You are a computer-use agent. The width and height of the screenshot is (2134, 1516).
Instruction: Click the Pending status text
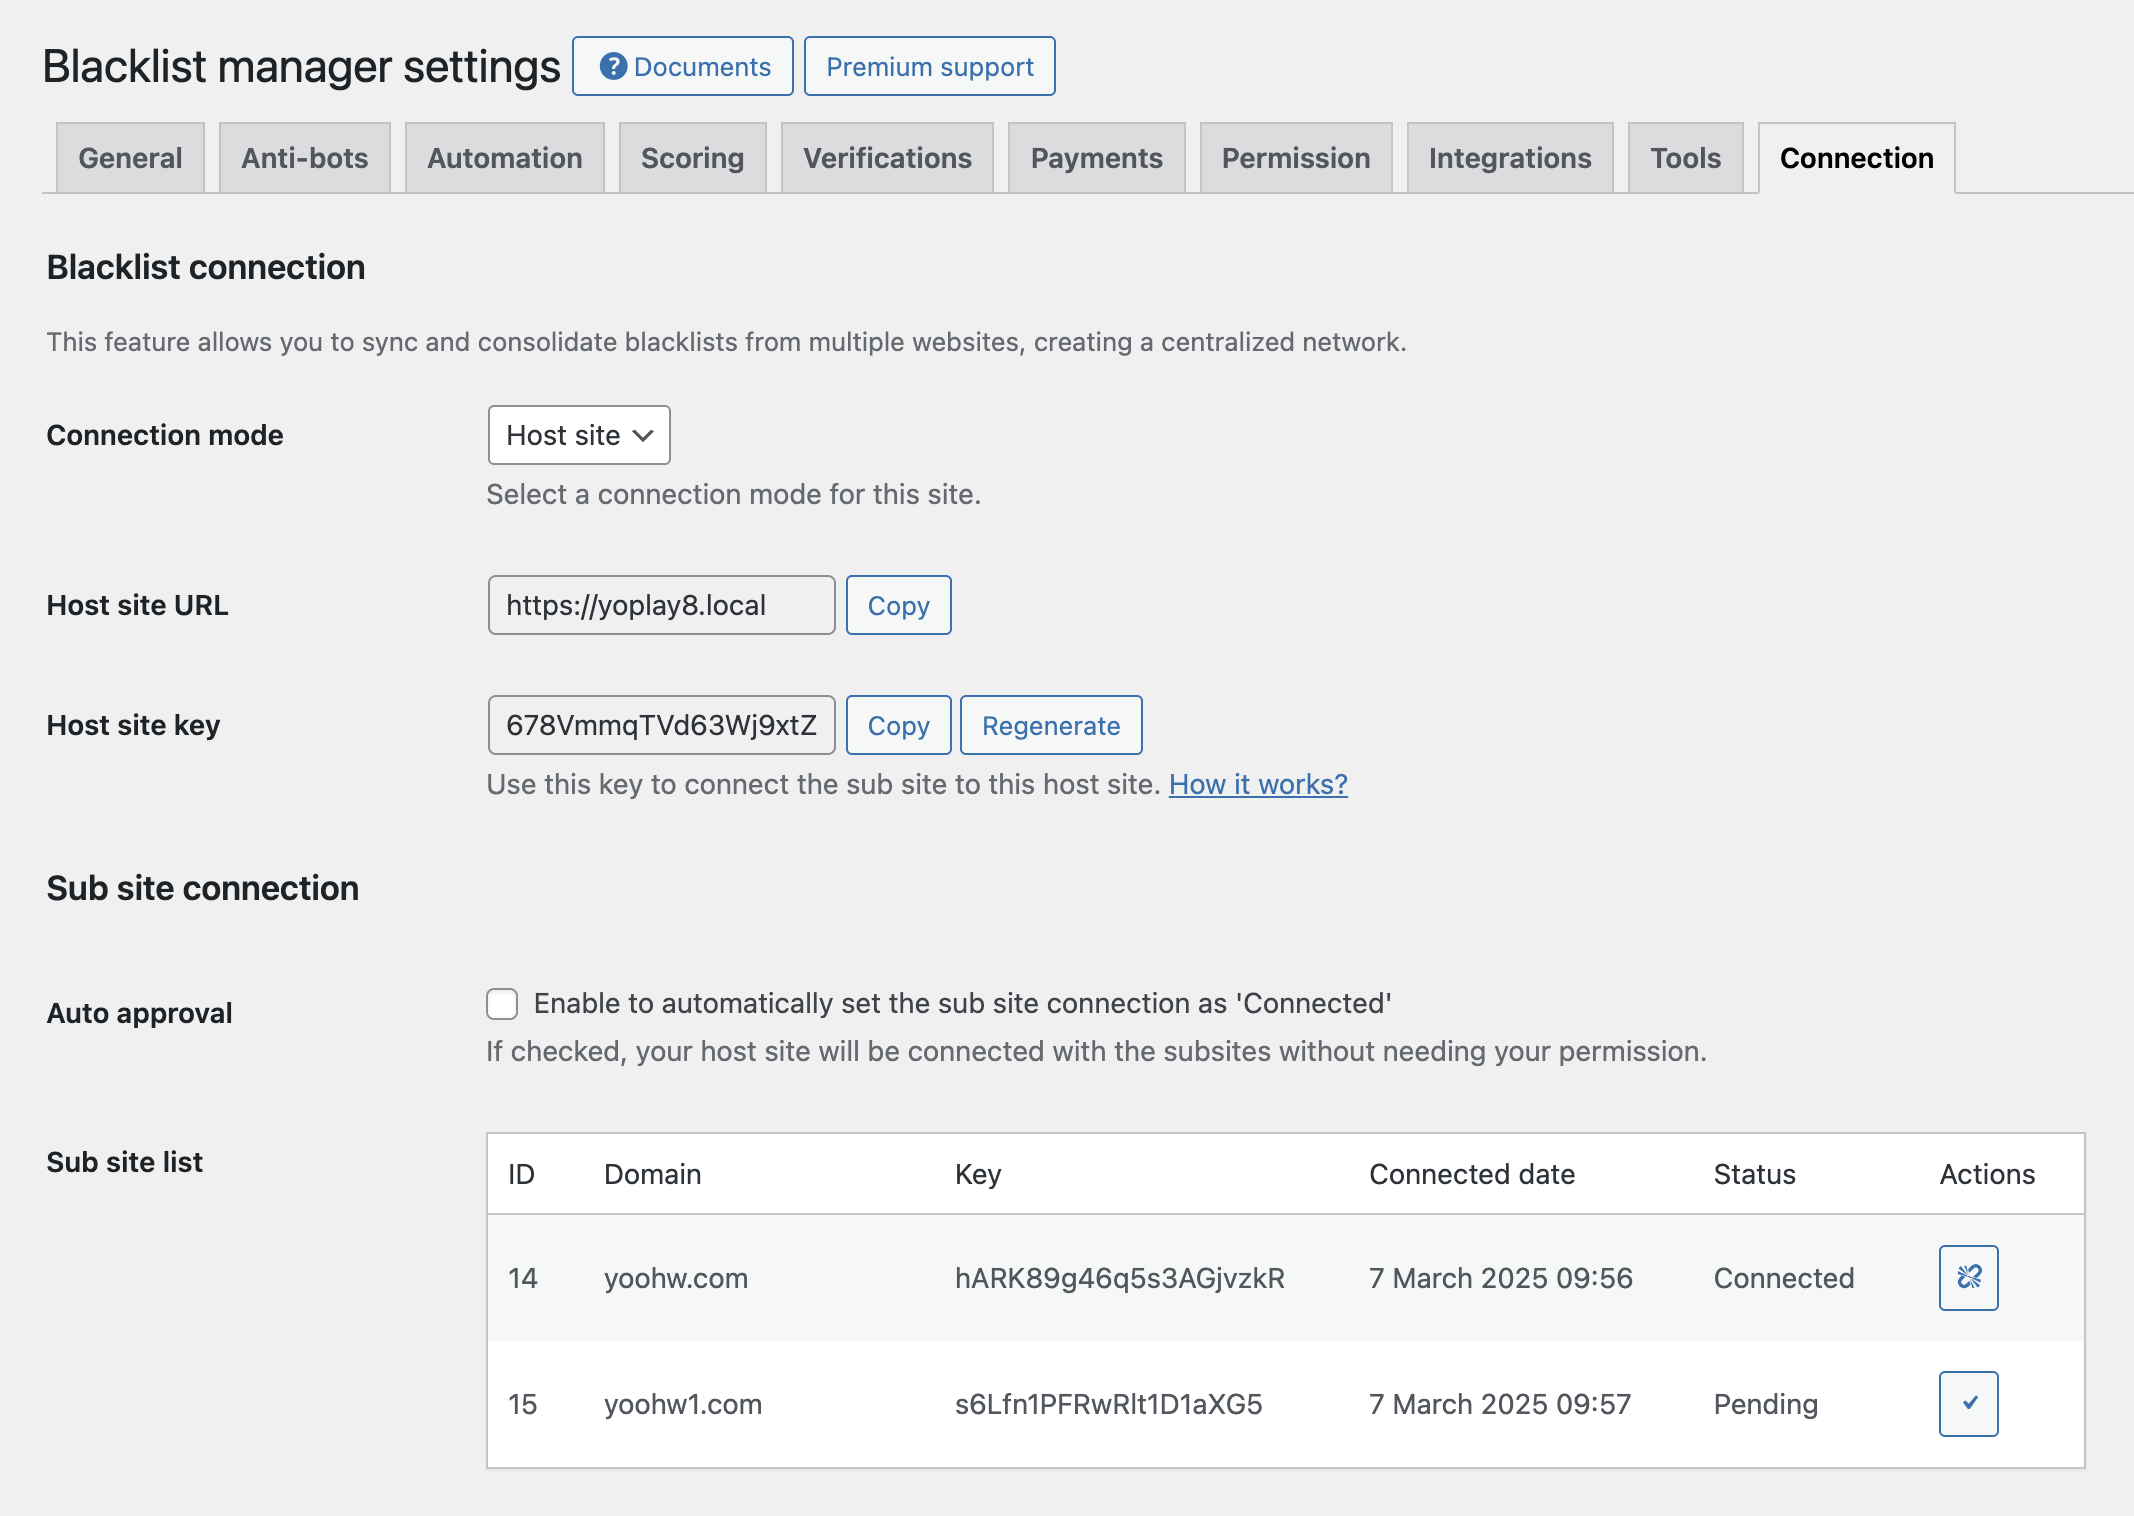(1766, 1404)
